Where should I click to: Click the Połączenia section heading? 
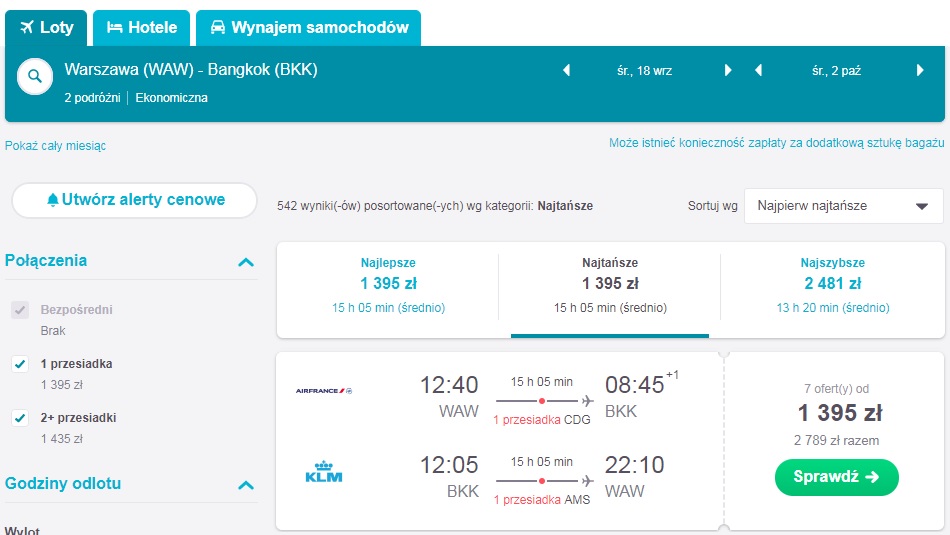pos(46,261)
